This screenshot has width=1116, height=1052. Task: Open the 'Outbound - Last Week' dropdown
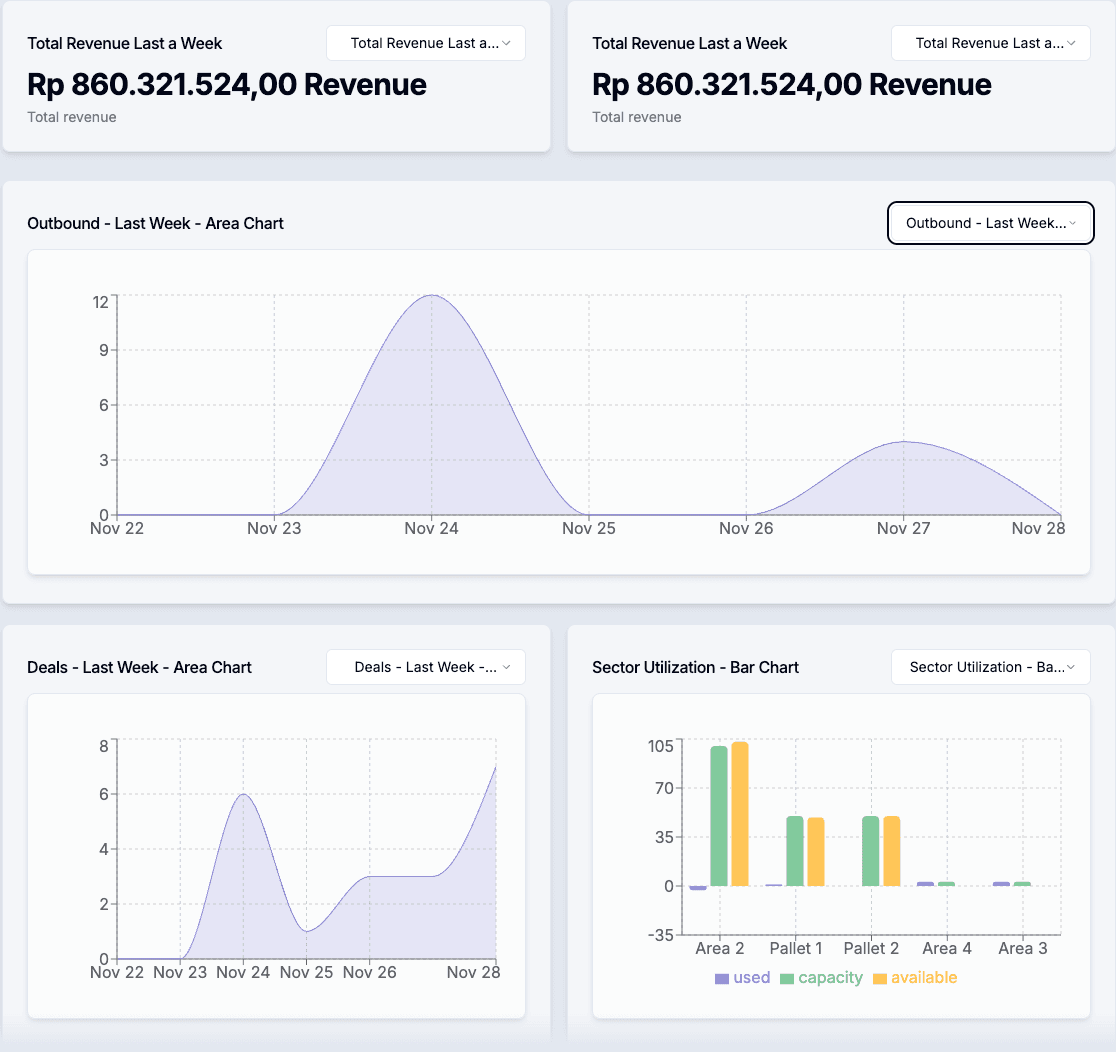(x=990, y=223)
